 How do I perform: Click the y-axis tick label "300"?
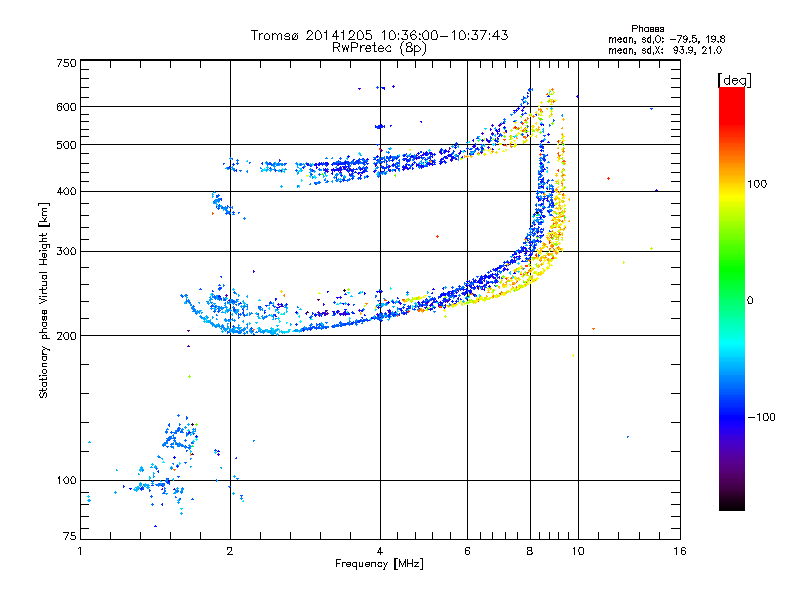coord(66,251)
